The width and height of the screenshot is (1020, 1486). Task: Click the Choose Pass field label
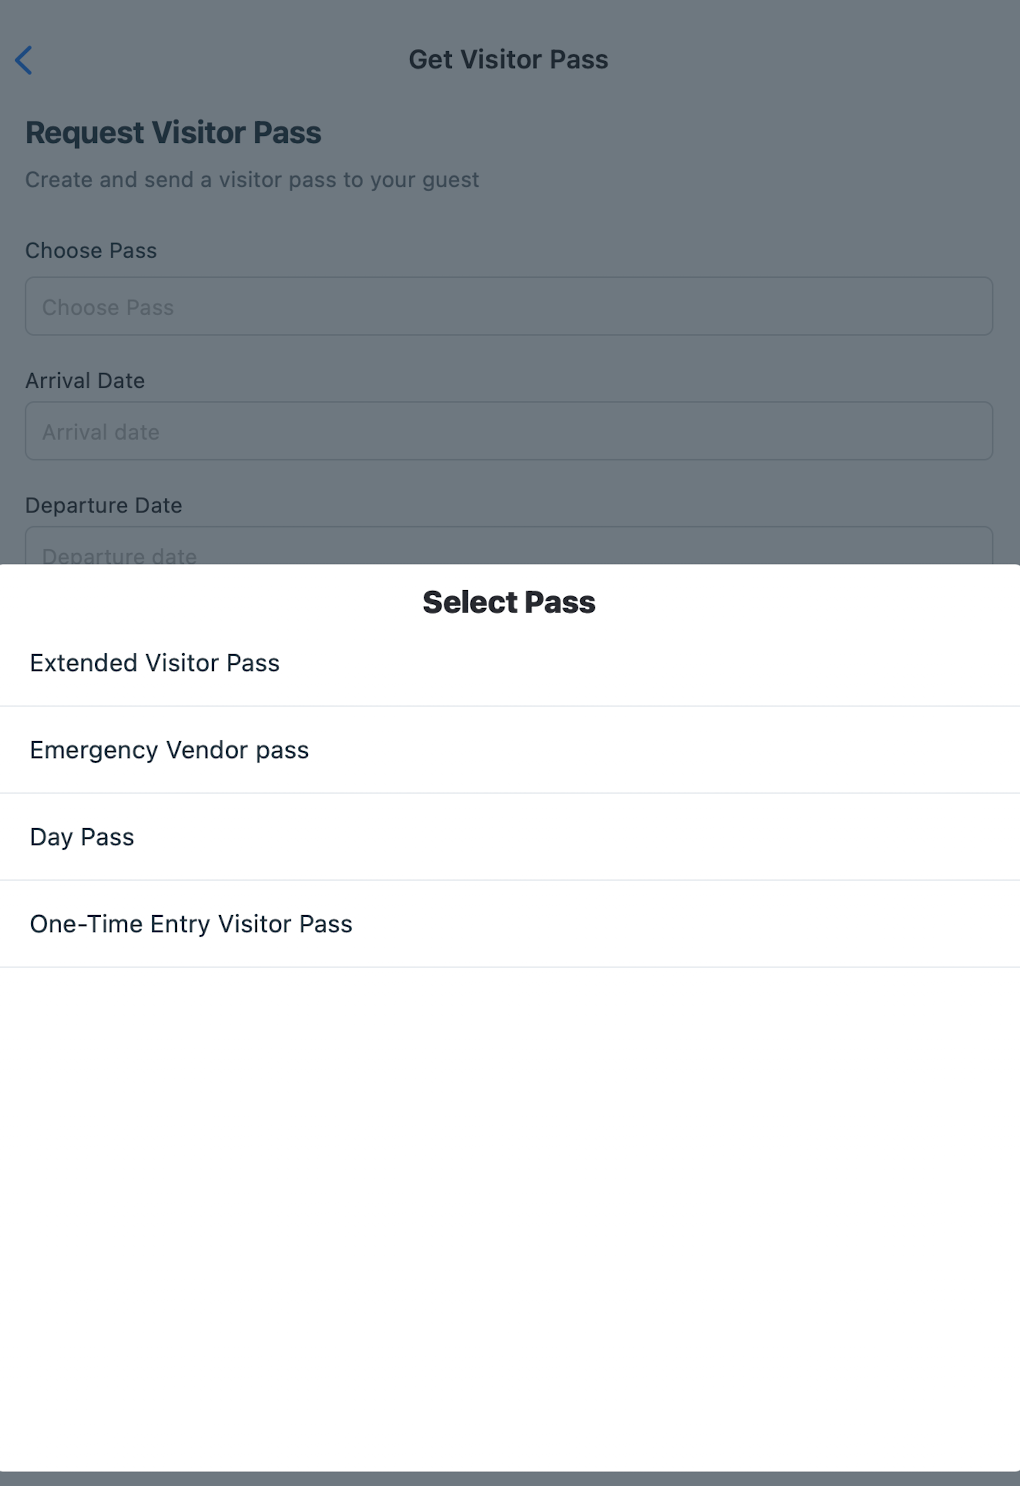91,251
